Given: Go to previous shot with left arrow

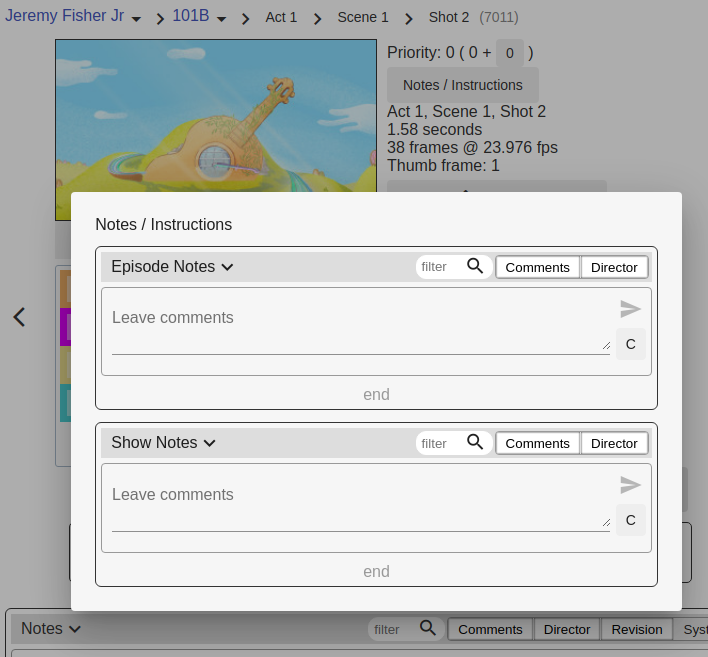Looking at the screenshot, I should (x=19, y=317).
